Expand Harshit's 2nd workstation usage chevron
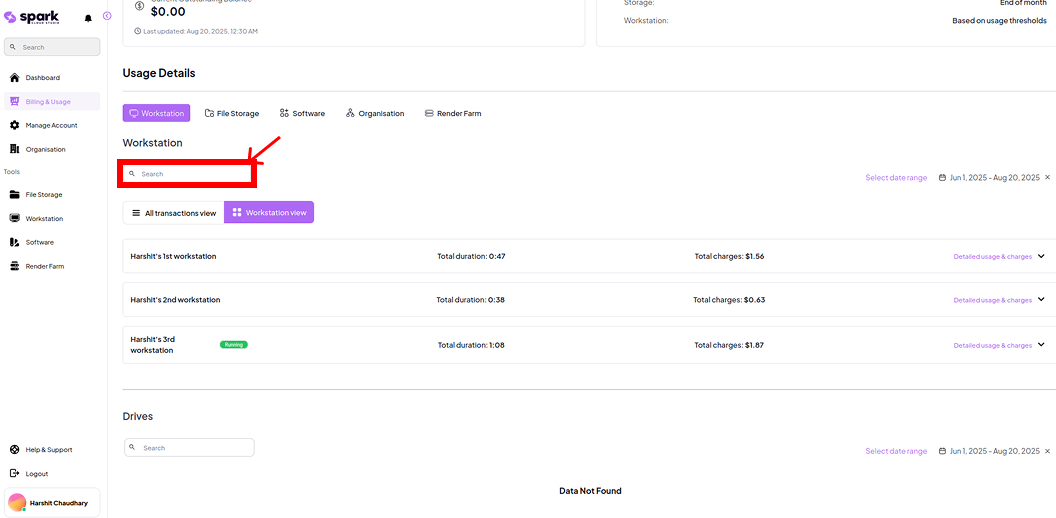The width and height of the screenshot is (1056, 518). point(1041,300)
